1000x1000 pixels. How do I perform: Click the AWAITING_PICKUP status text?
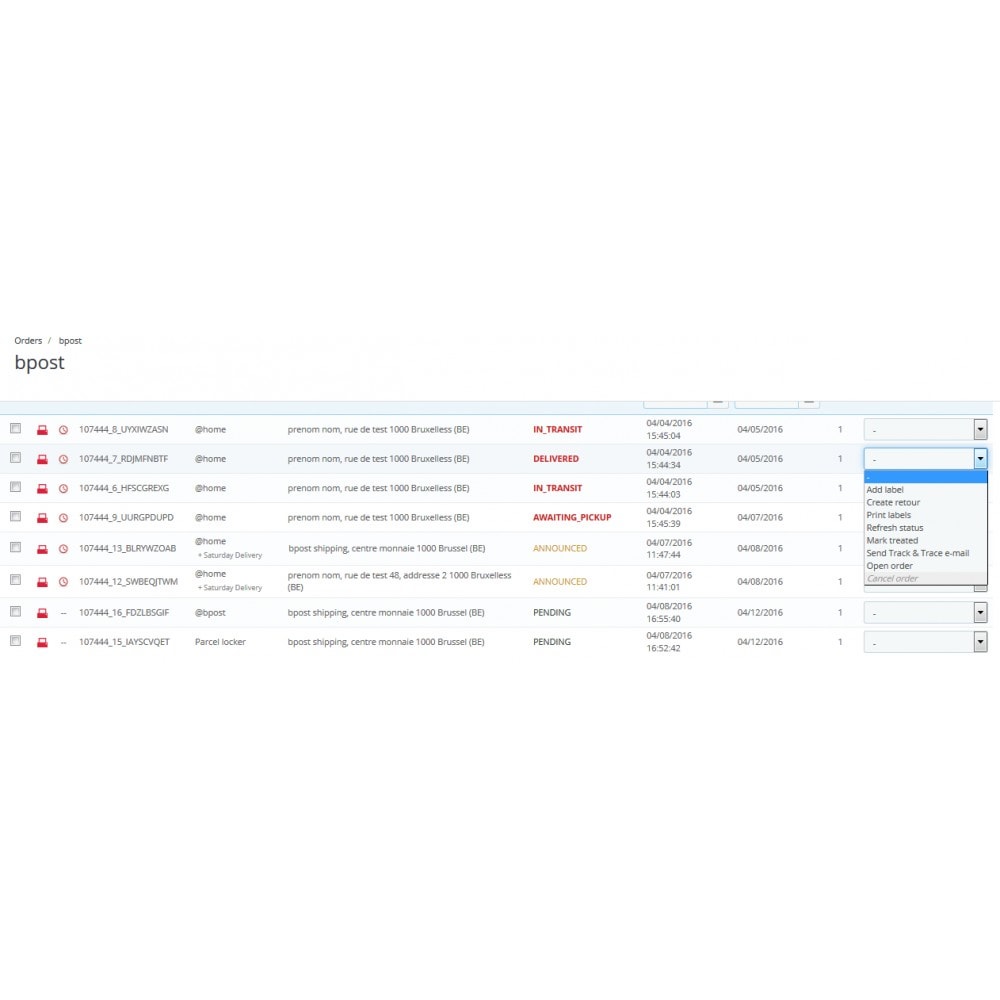(x=572, y=518)
